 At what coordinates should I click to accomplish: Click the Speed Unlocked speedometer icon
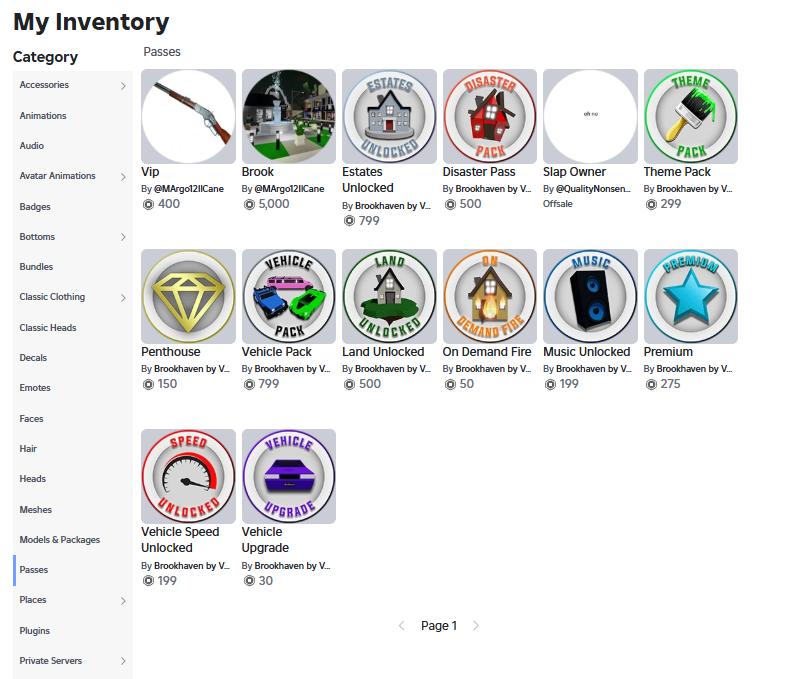(188, 476)
